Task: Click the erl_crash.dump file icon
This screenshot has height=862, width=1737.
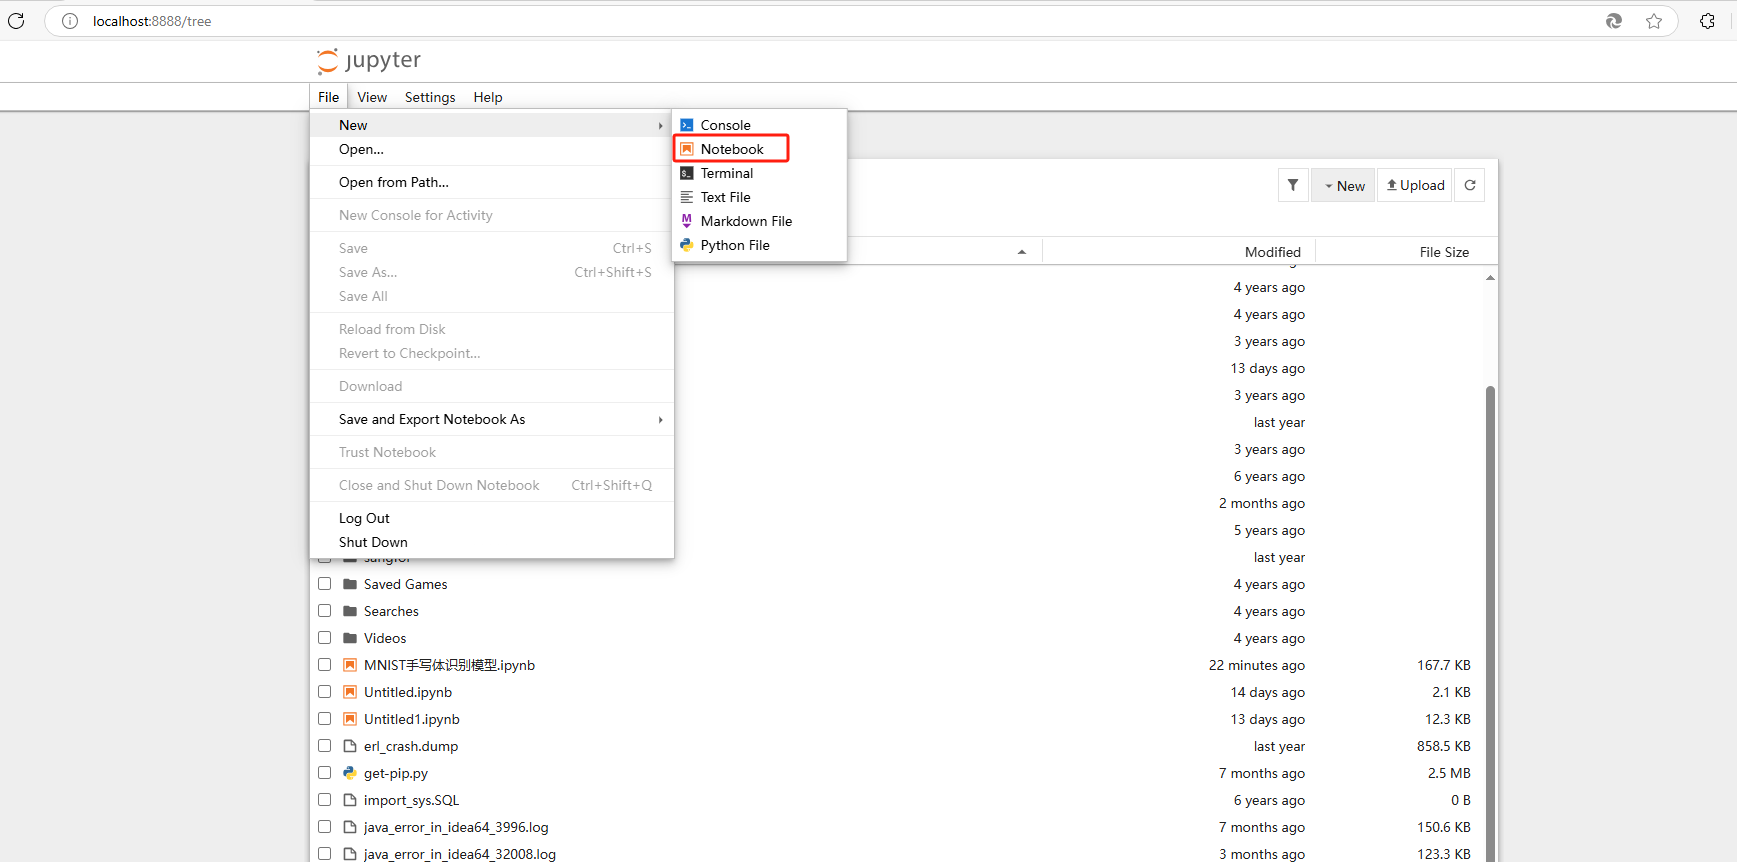Action: click(x=350, y=746)
